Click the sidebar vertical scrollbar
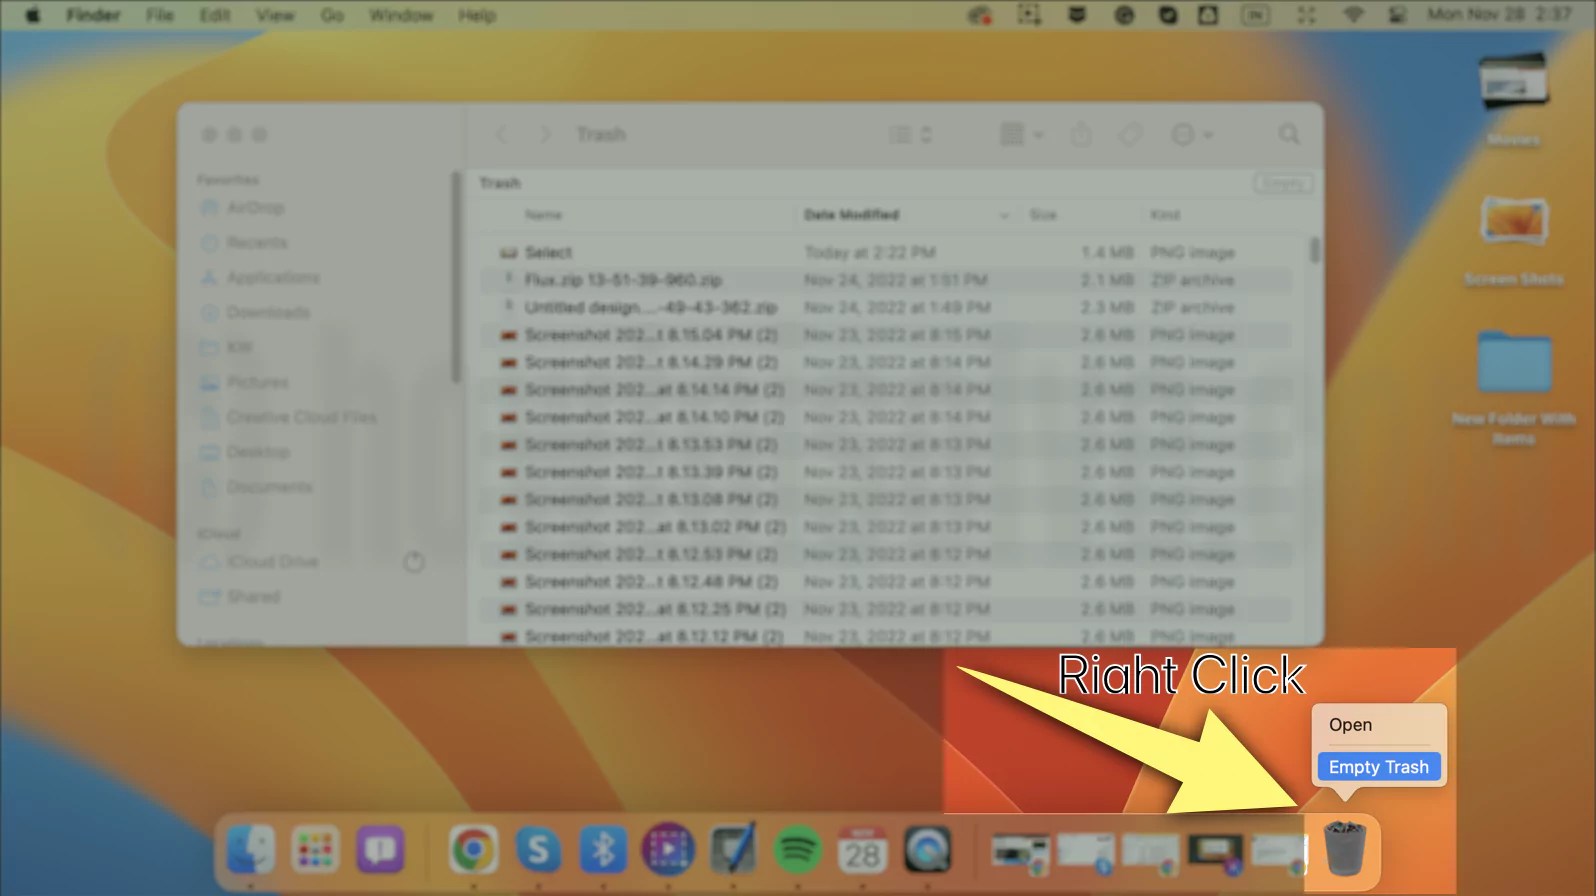This screenshot has height=896, width=1596. pos(456,277)
